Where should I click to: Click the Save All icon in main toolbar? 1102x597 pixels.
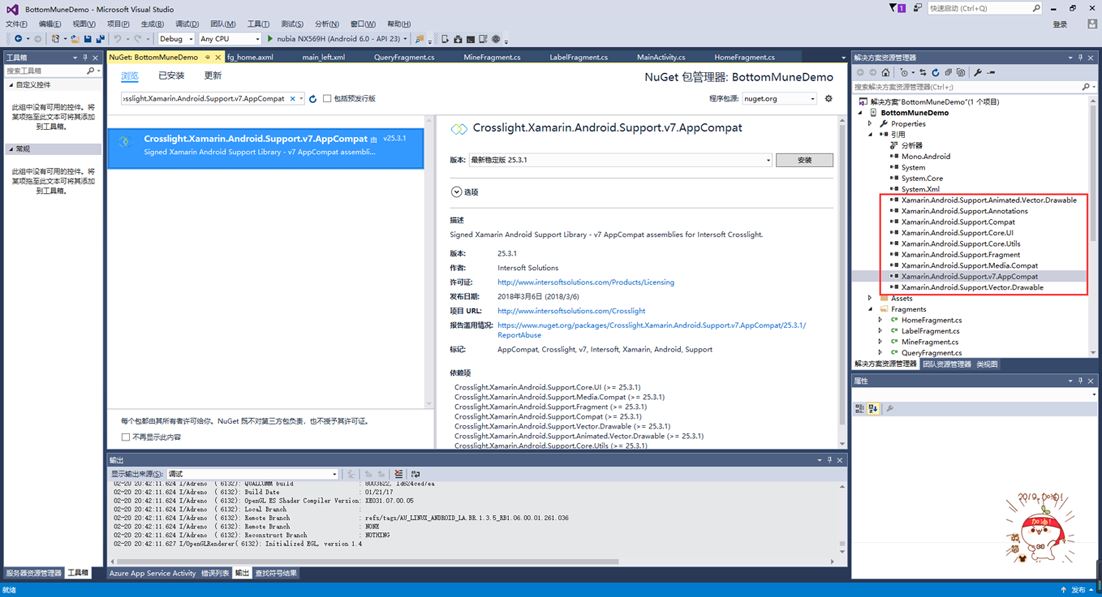[x=101, y=39]
